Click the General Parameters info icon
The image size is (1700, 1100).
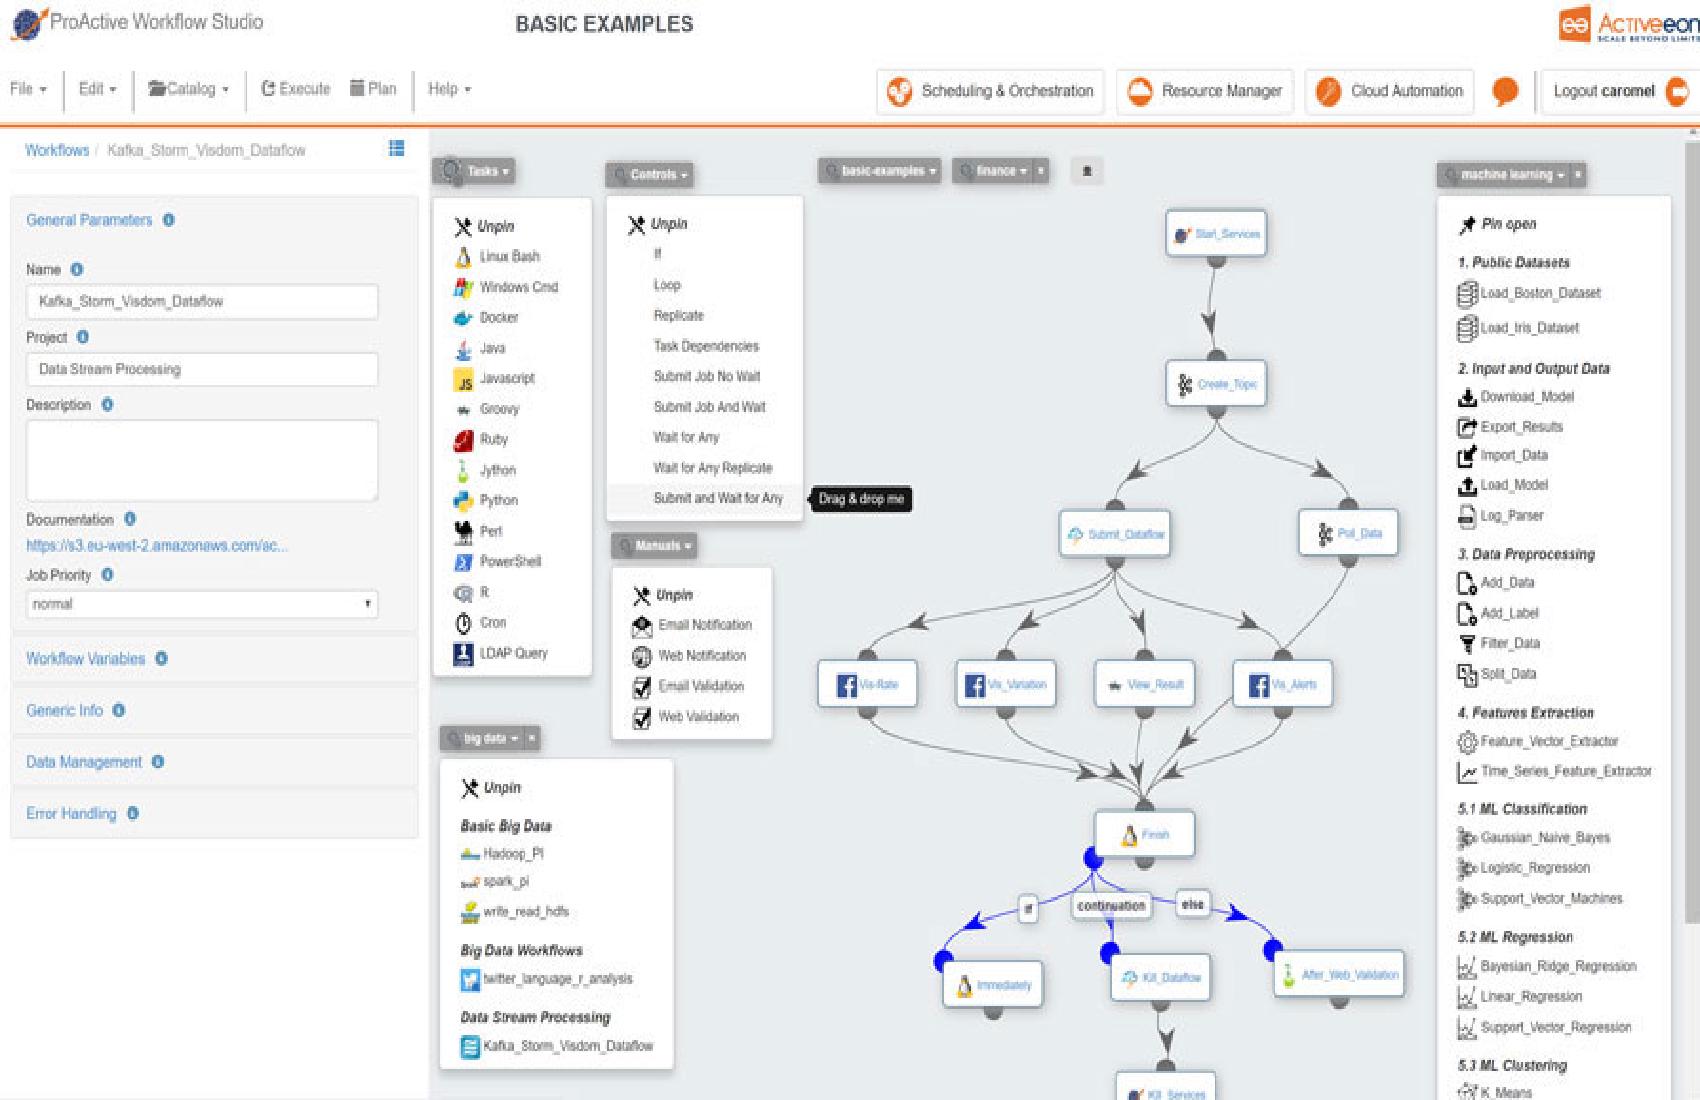(168, 220)
